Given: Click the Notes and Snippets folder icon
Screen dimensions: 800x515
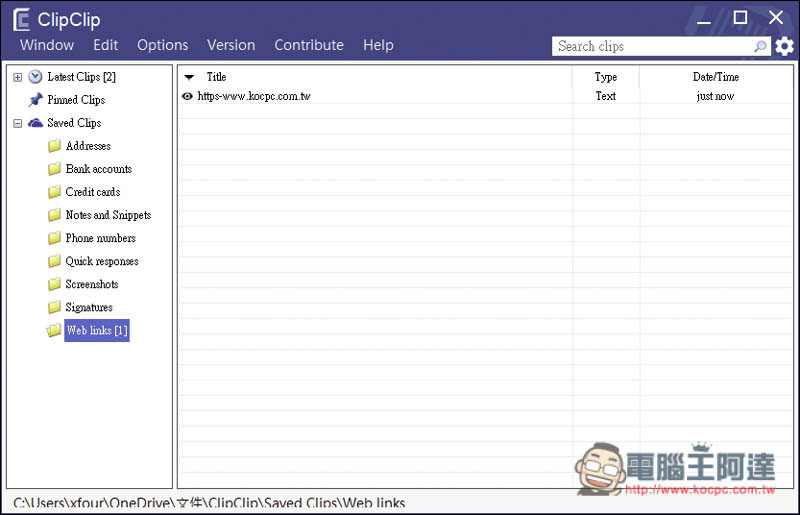Looking at the screenshot, I should click(x=55, y=215).
